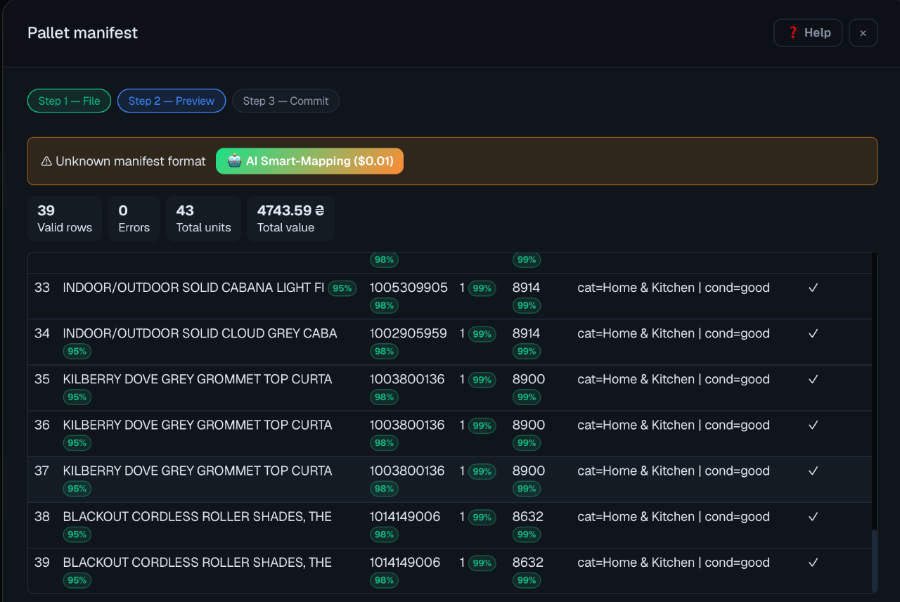
Task: Click value 8632 in row 38
Action: [527, 516]
